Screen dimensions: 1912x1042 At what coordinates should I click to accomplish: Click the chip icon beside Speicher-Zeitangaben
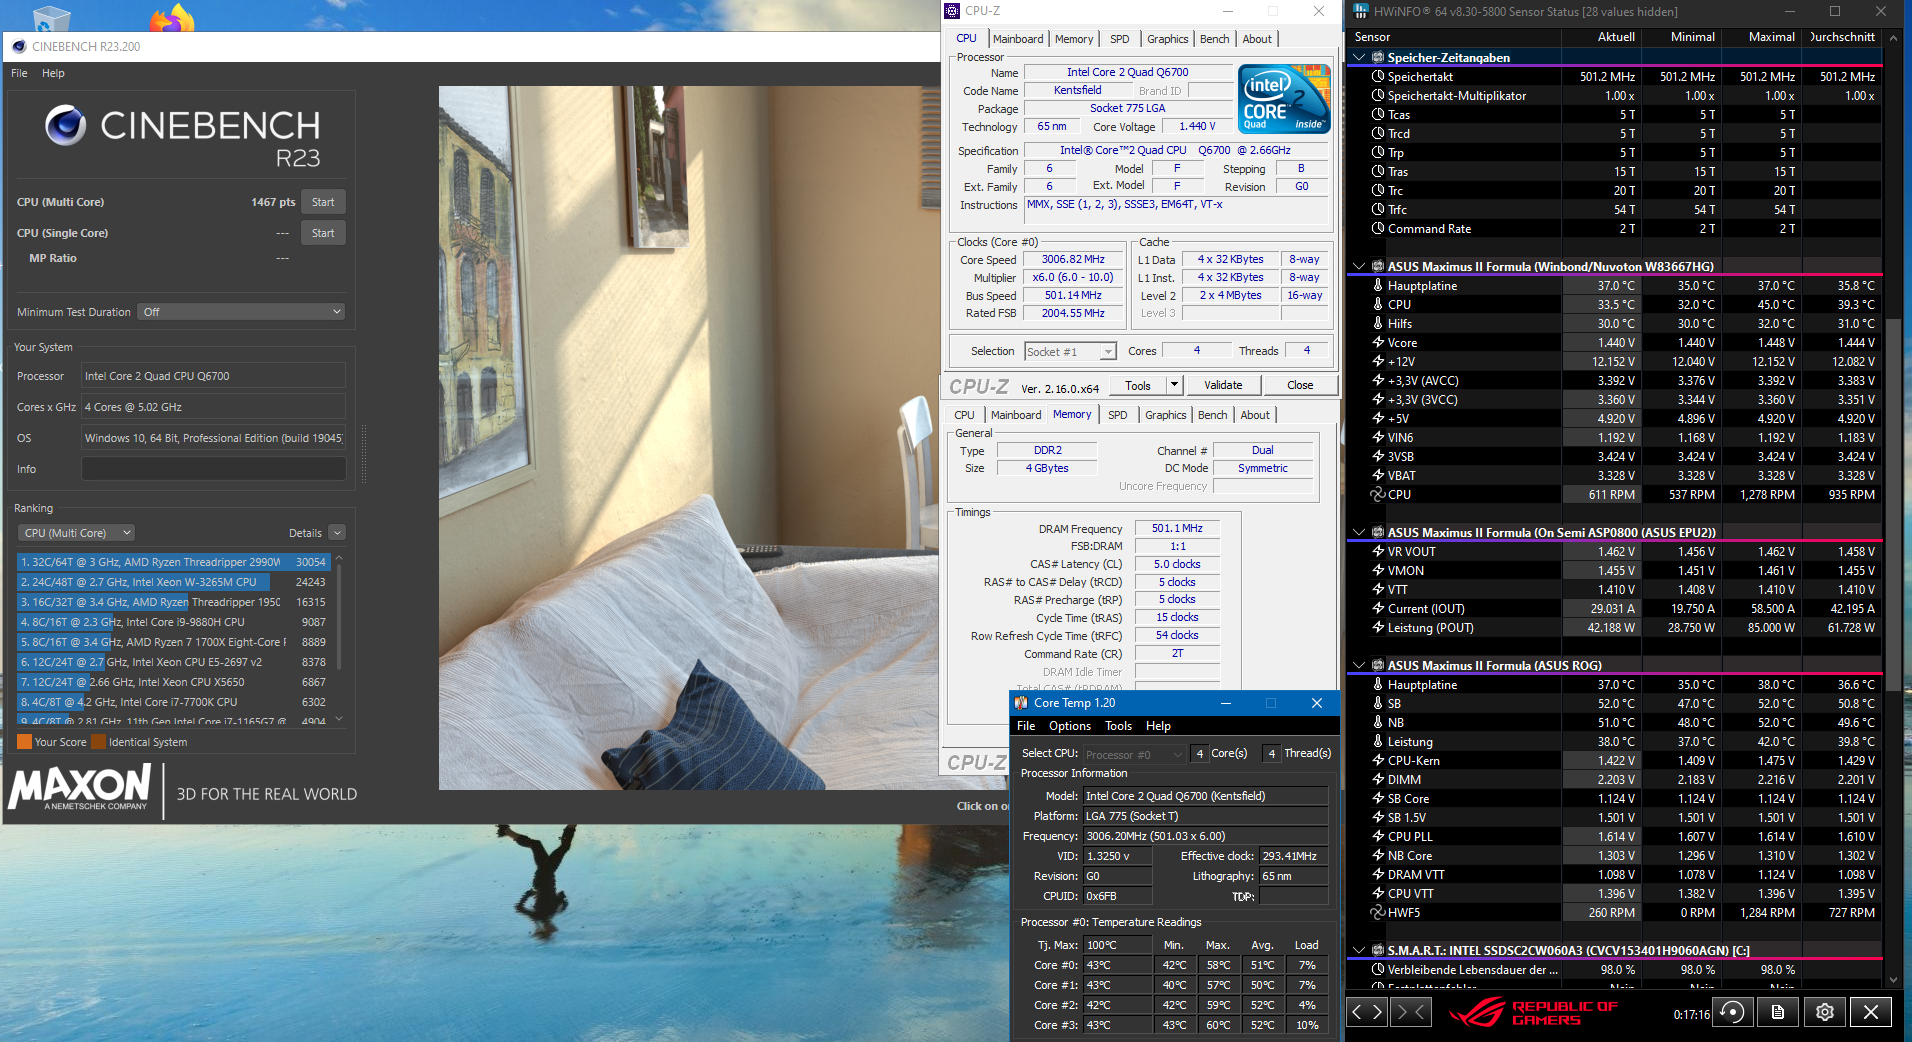pos(1378,58)
